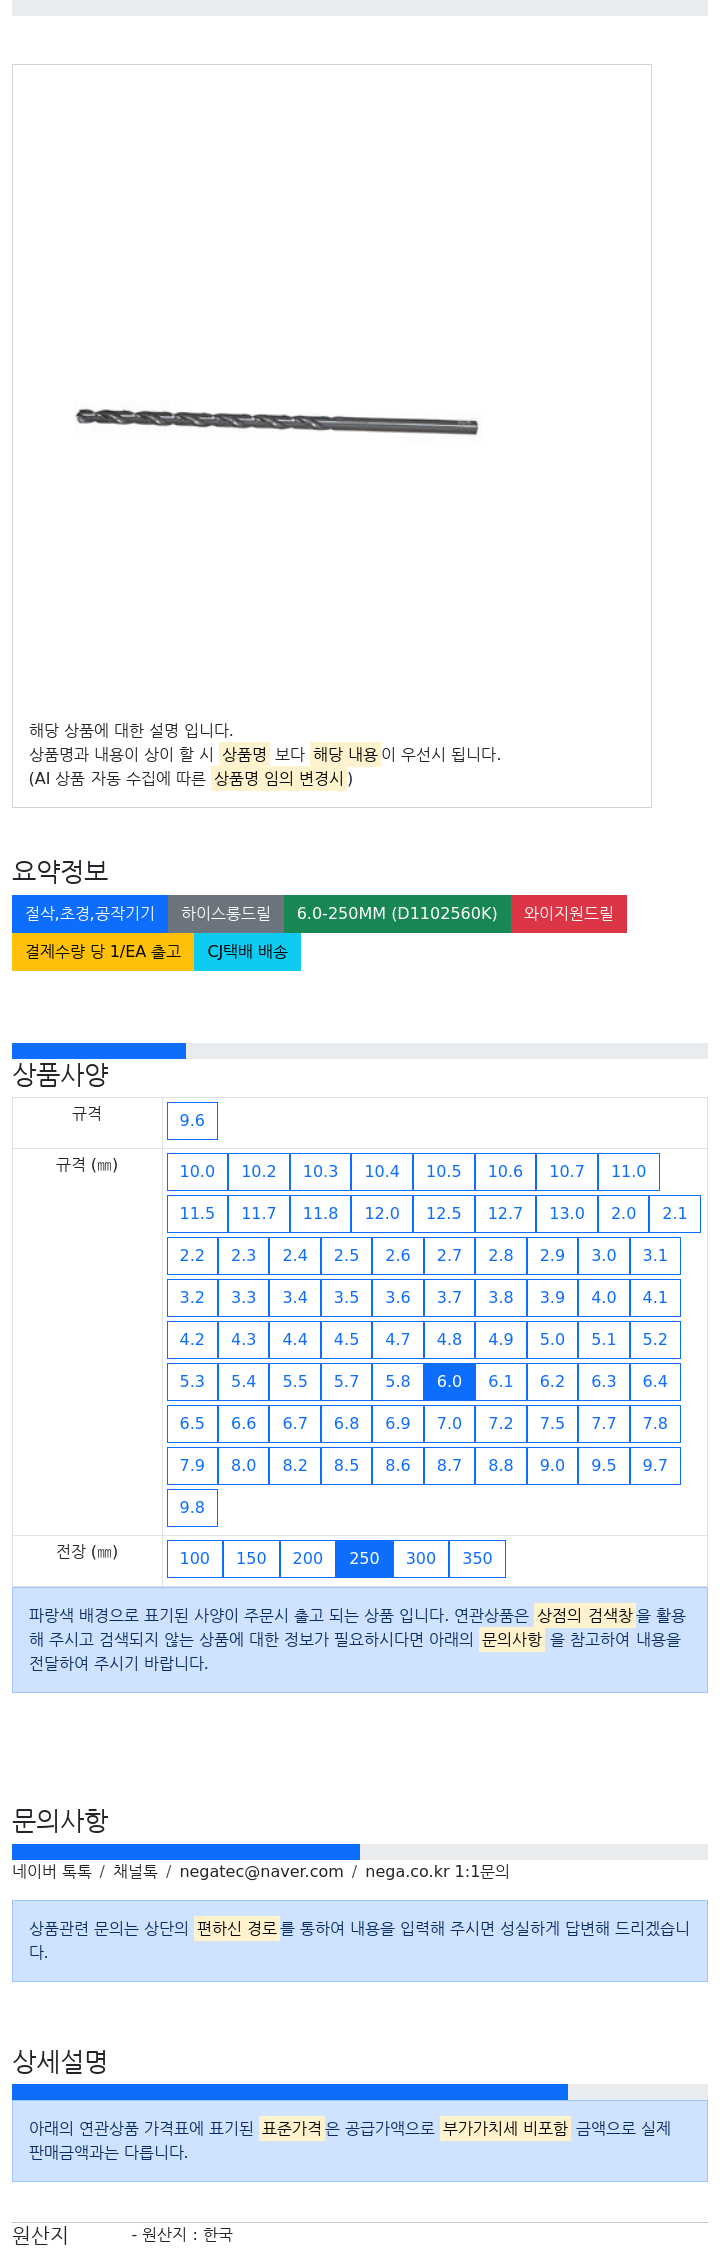Pick the 250 mm length option

coord(364,1559)
